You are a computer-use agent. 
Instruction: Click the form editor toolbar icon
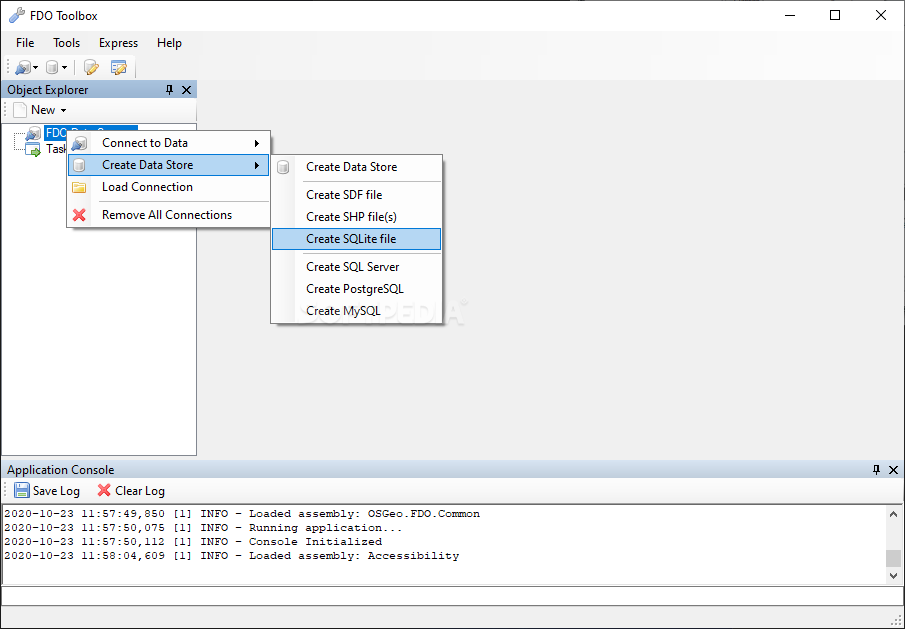119,68
